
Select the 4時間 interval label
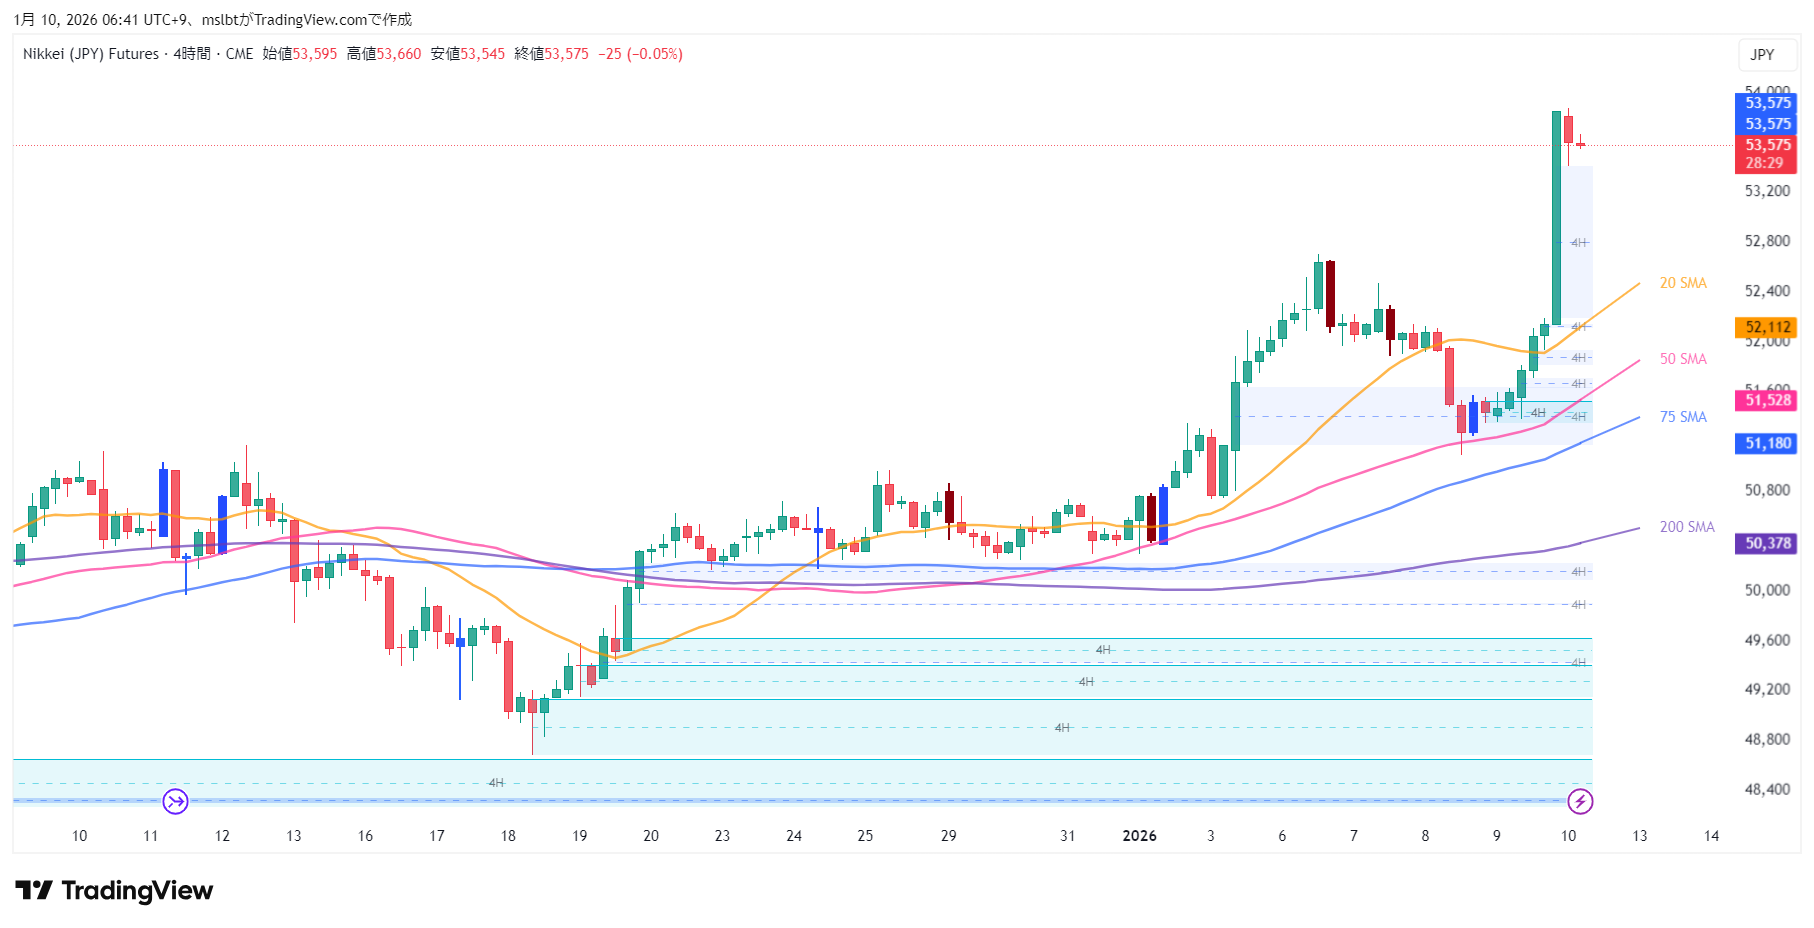click(192, 54)
